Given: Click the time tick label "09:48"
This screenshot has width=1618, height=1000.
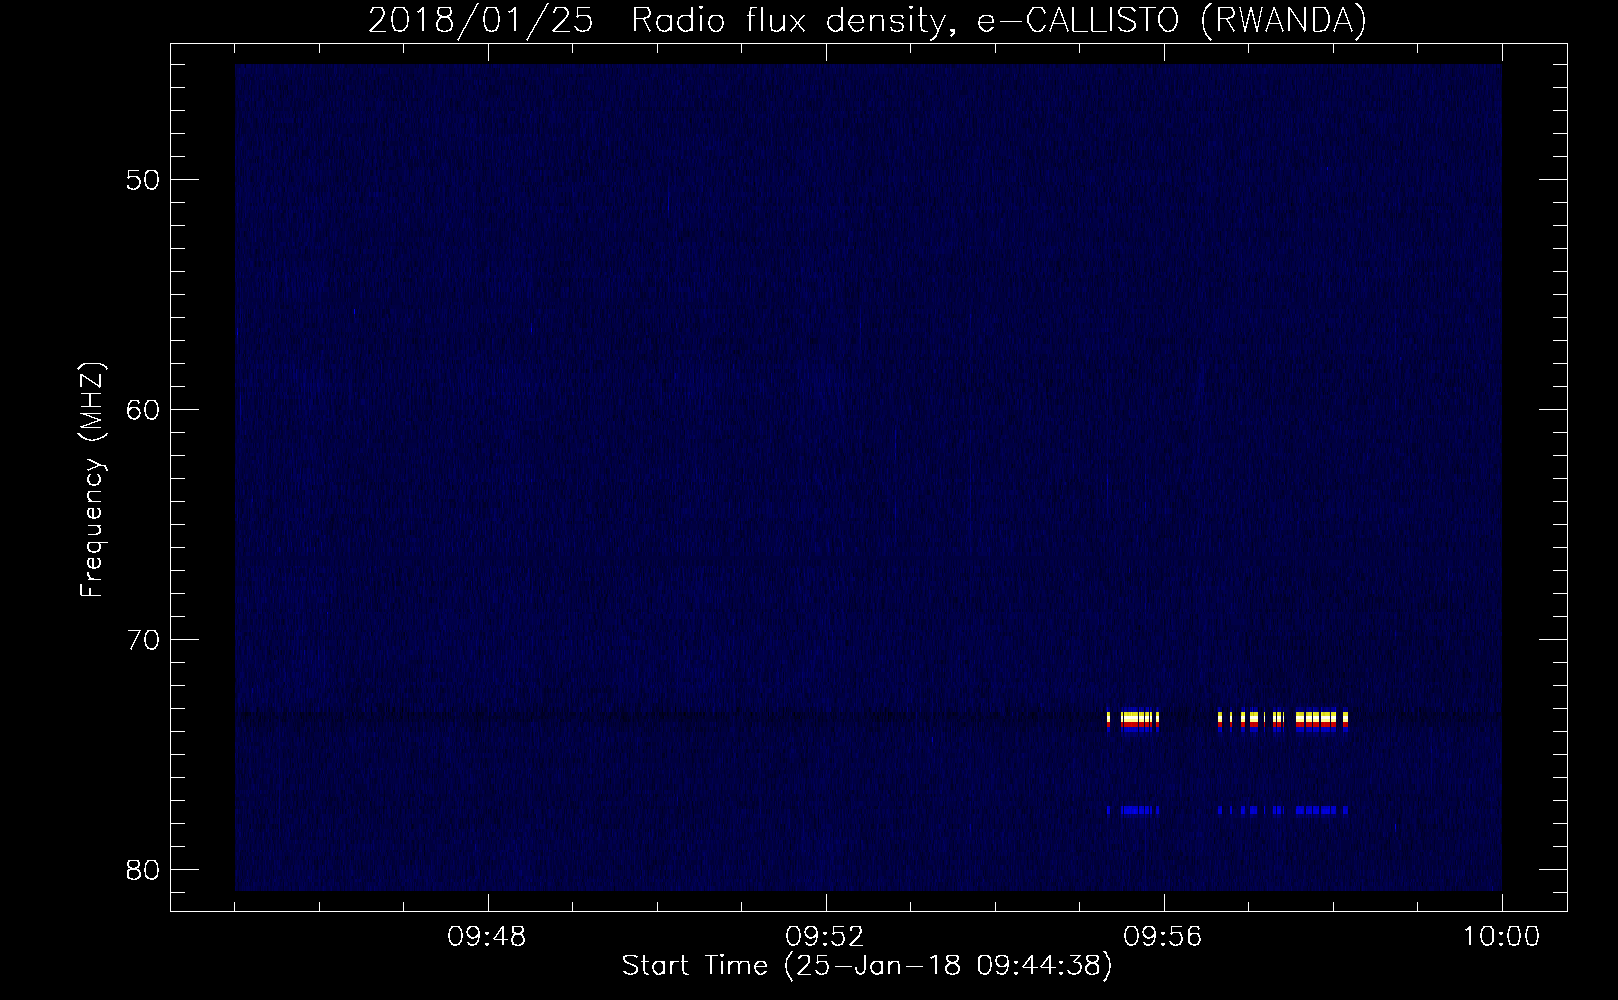Looking at the screenshot, I should pyautogui.click(x=487, y=938).
